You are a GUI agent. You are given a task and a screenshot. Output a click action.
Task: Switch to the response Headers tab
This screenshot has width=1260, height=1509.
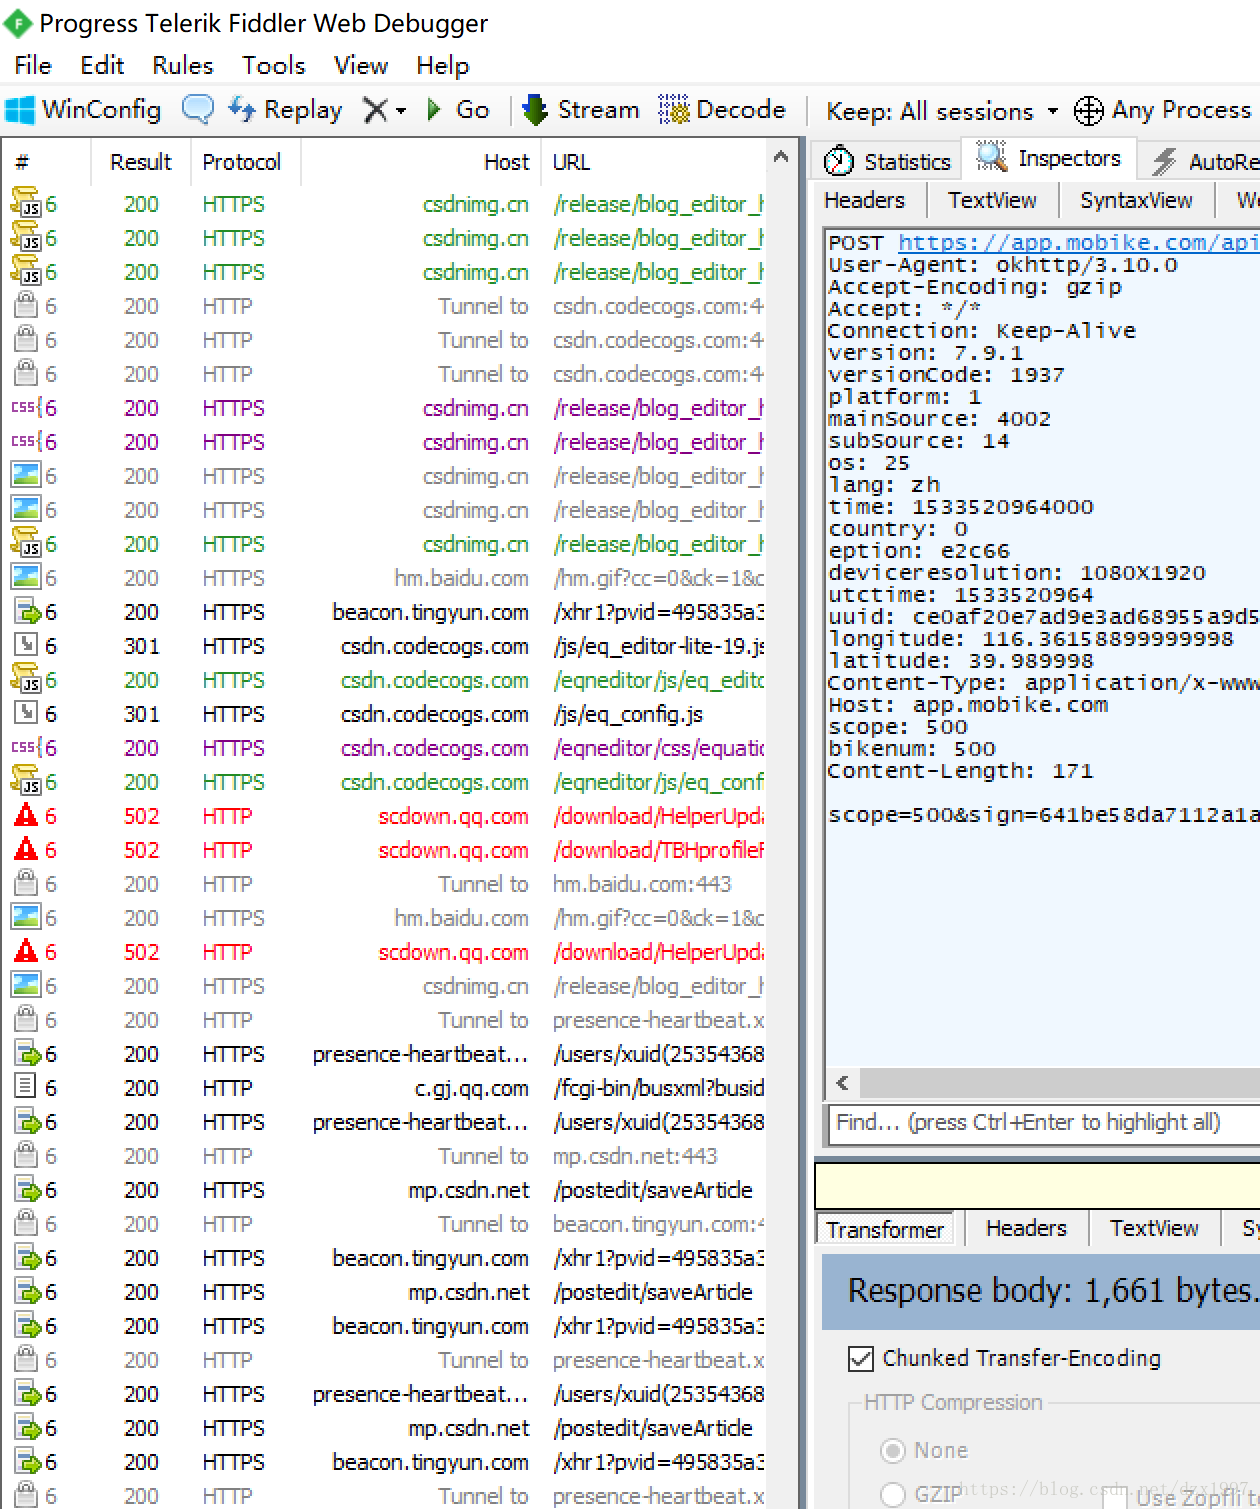click(x=1026, y=1228)
